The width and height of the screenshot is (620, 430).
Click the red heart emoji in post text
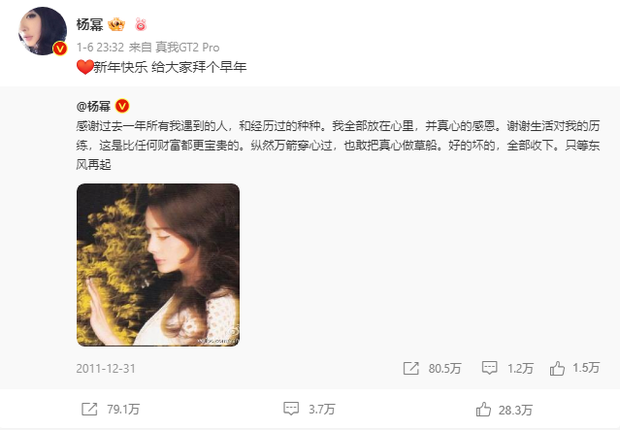click(85, 67)
